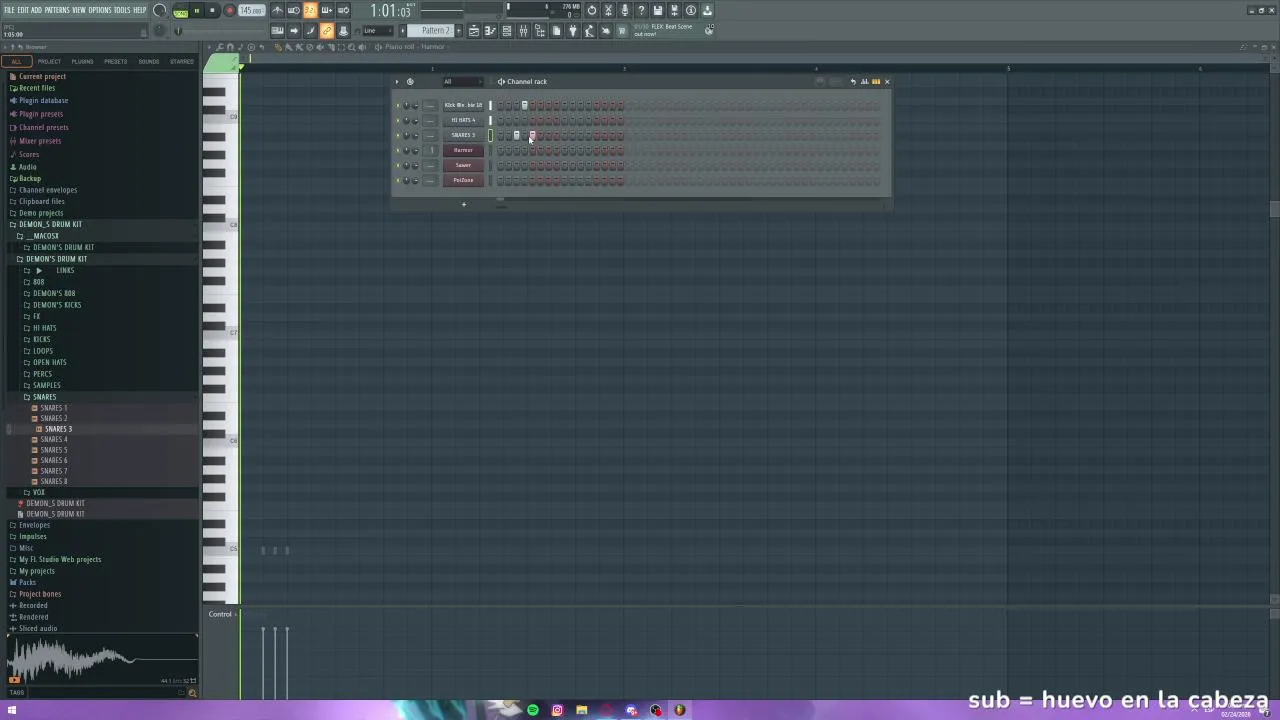1280x720 pixels.
Task: Select the SNARES 8 sample
Action: (53, 481)
